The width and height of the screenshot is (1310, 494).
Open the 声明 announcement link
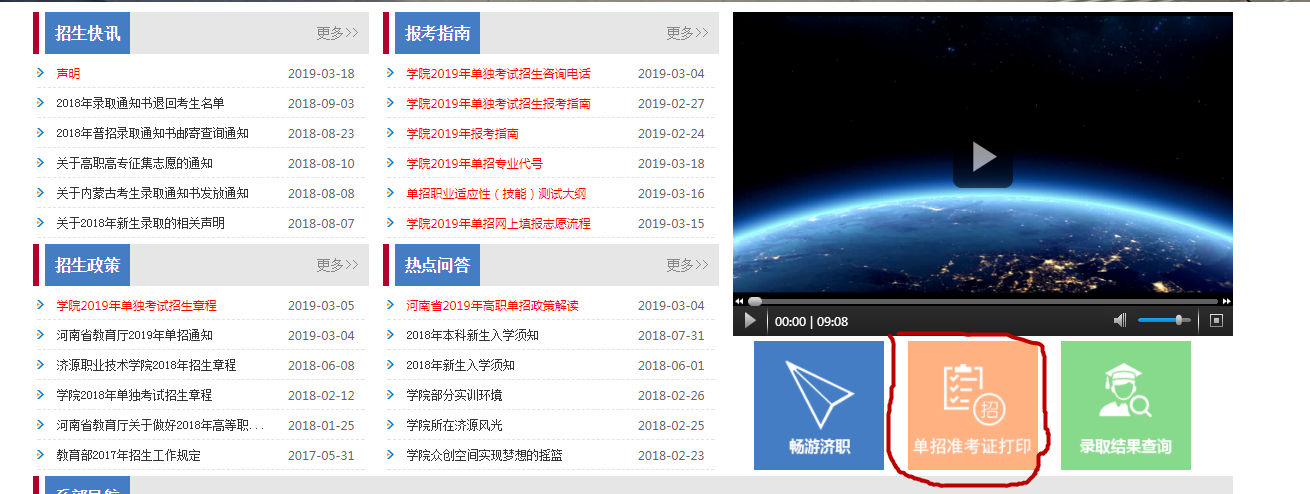tap(68, 74)
